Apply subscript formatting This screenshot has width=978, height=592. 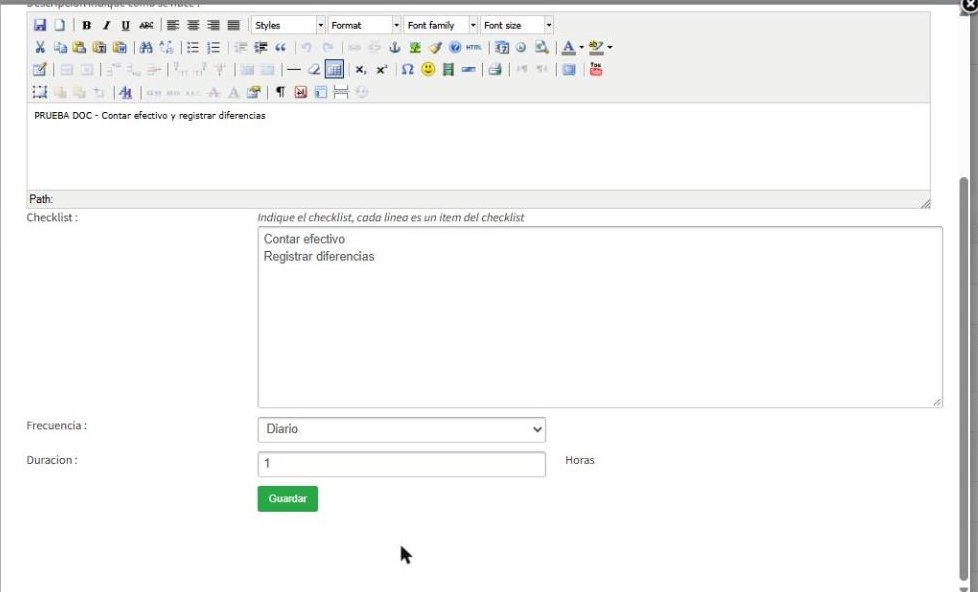361,69
